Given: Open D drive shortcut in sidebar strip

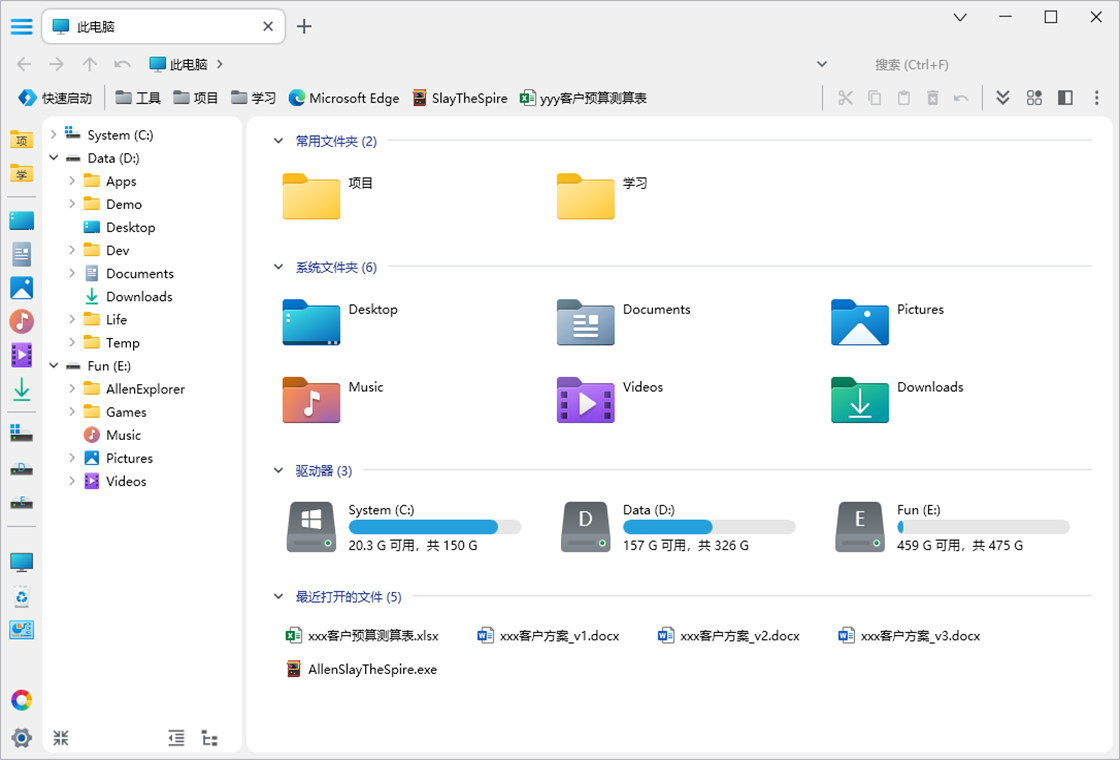Looking at the screenshot, I should coord(21,469).
